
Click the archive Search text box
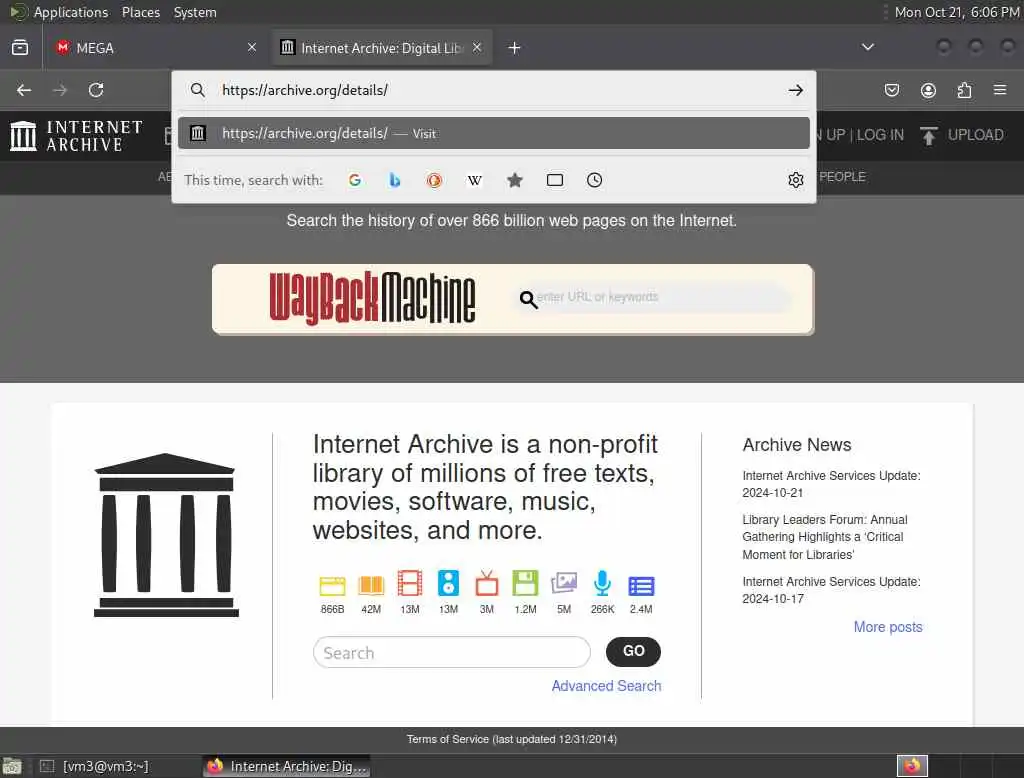(452, 653)
